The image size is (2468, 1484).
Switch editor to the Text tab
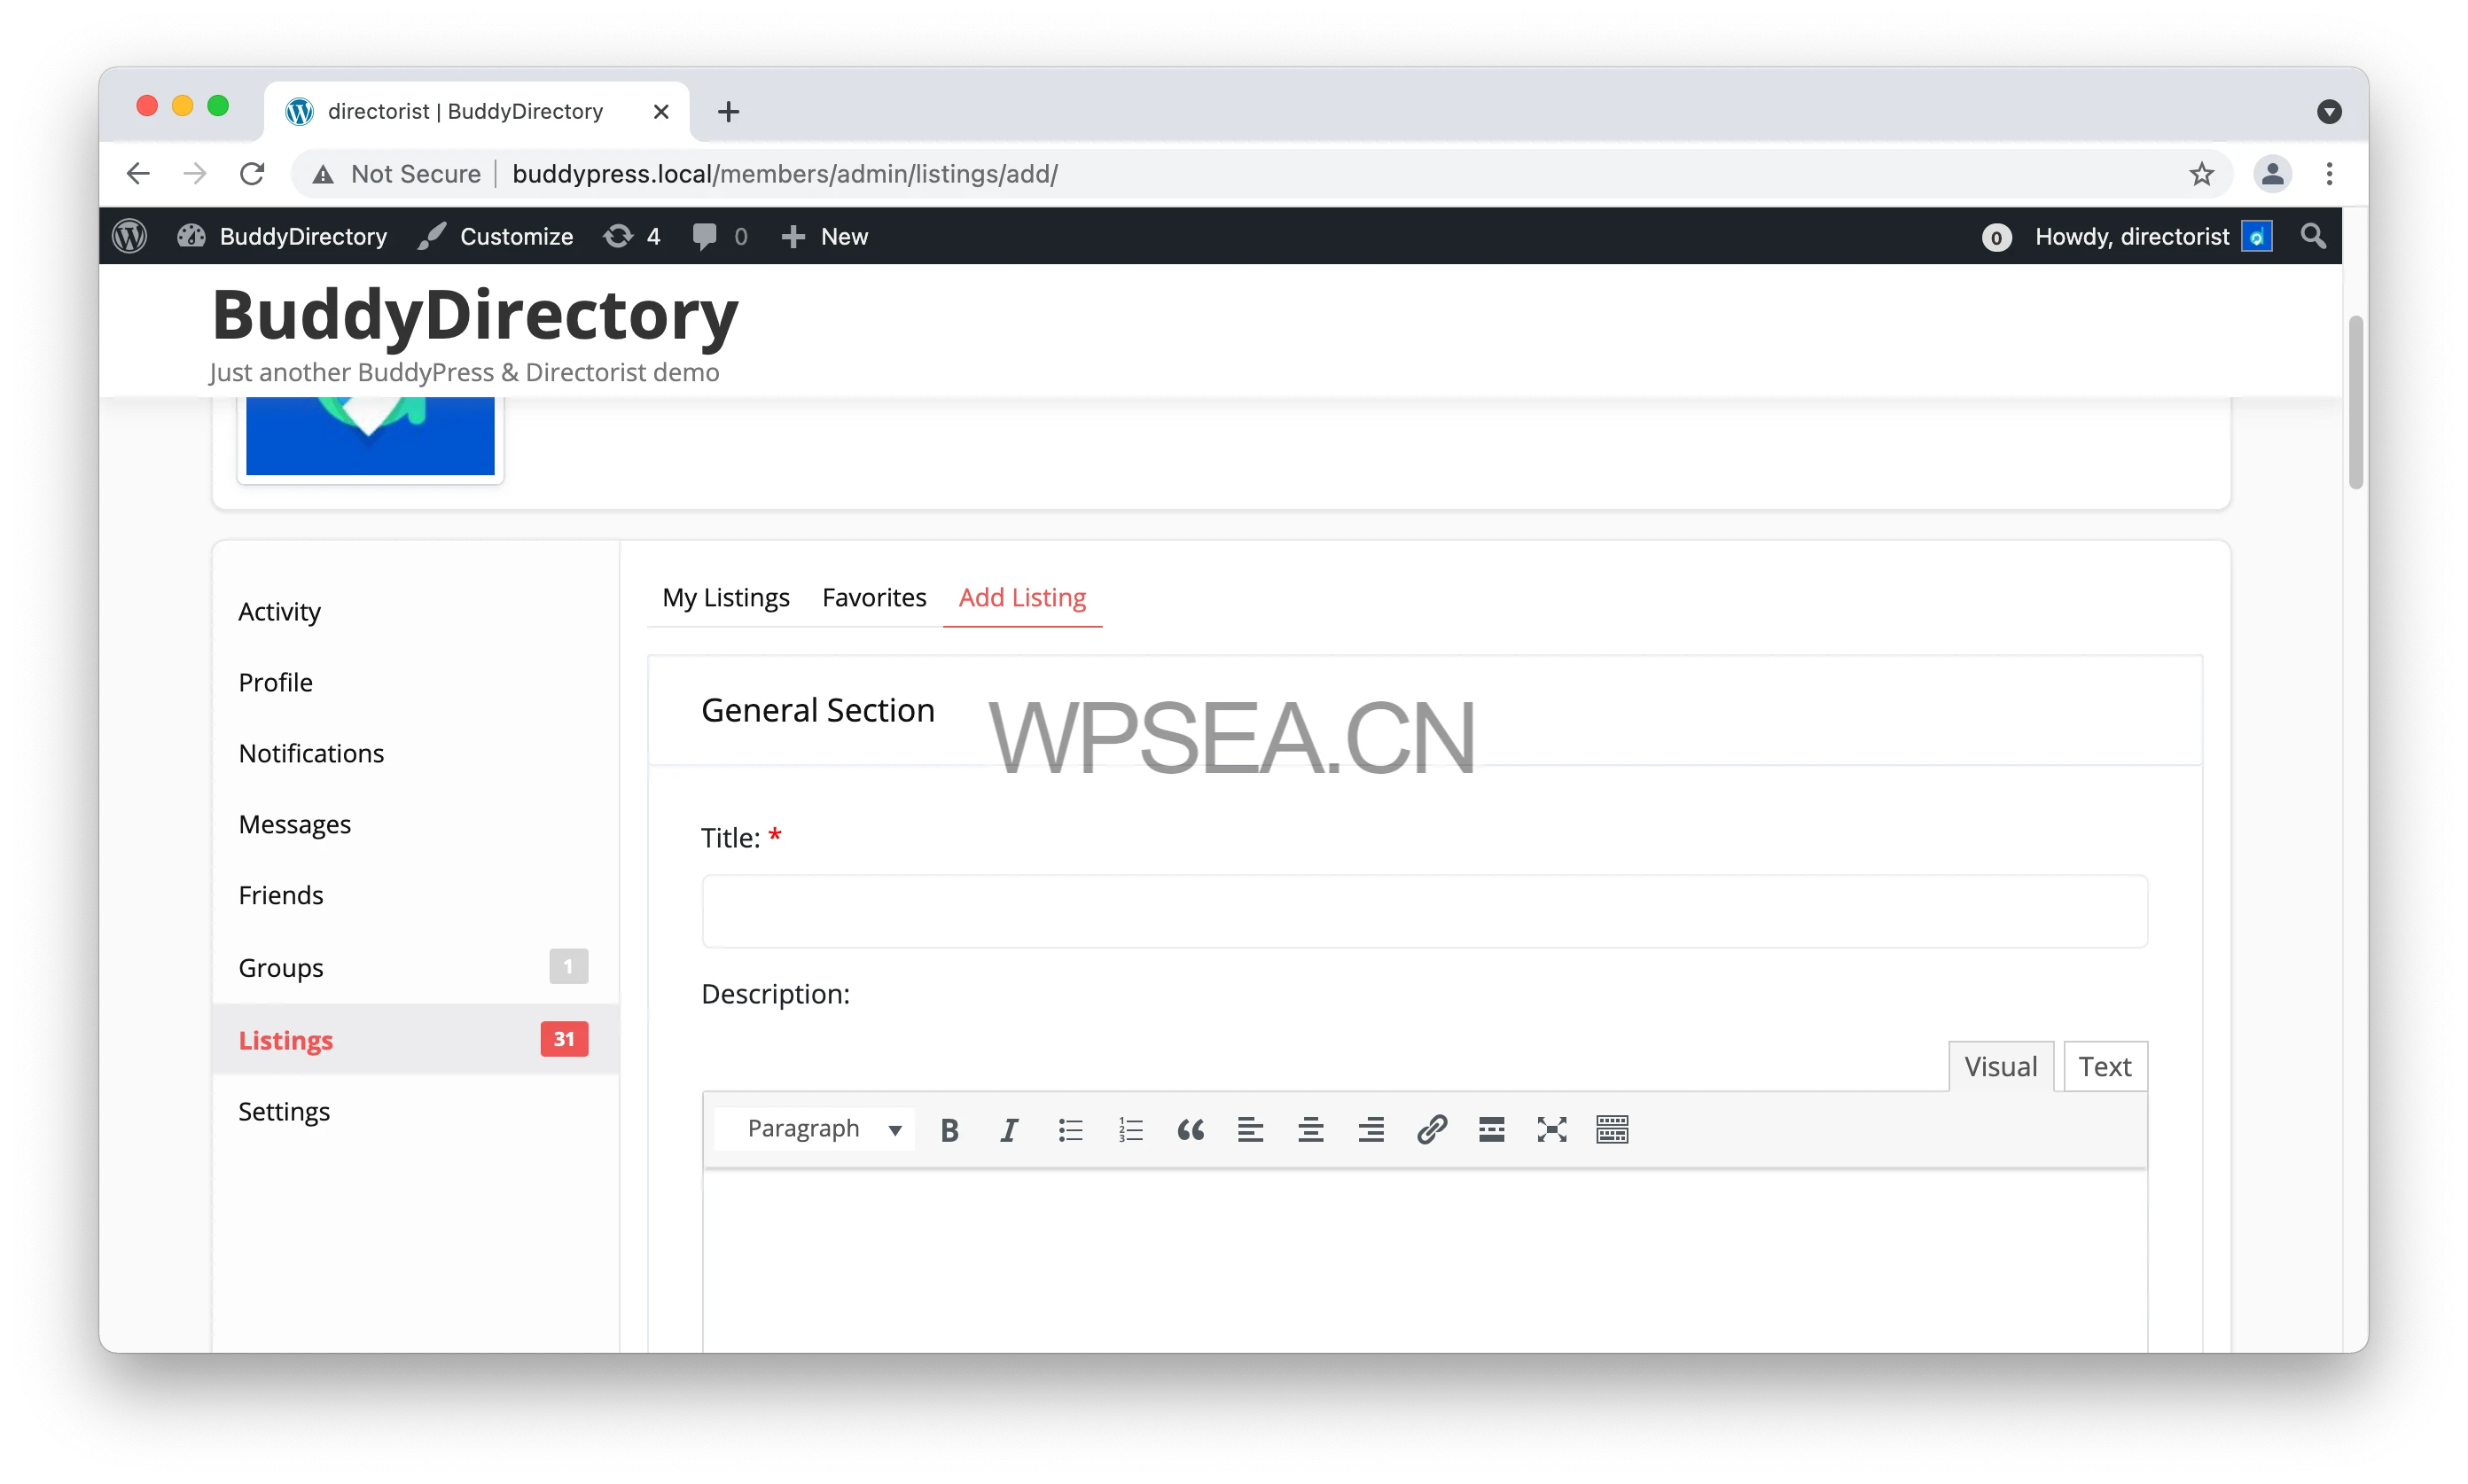pos(2104,1067)
